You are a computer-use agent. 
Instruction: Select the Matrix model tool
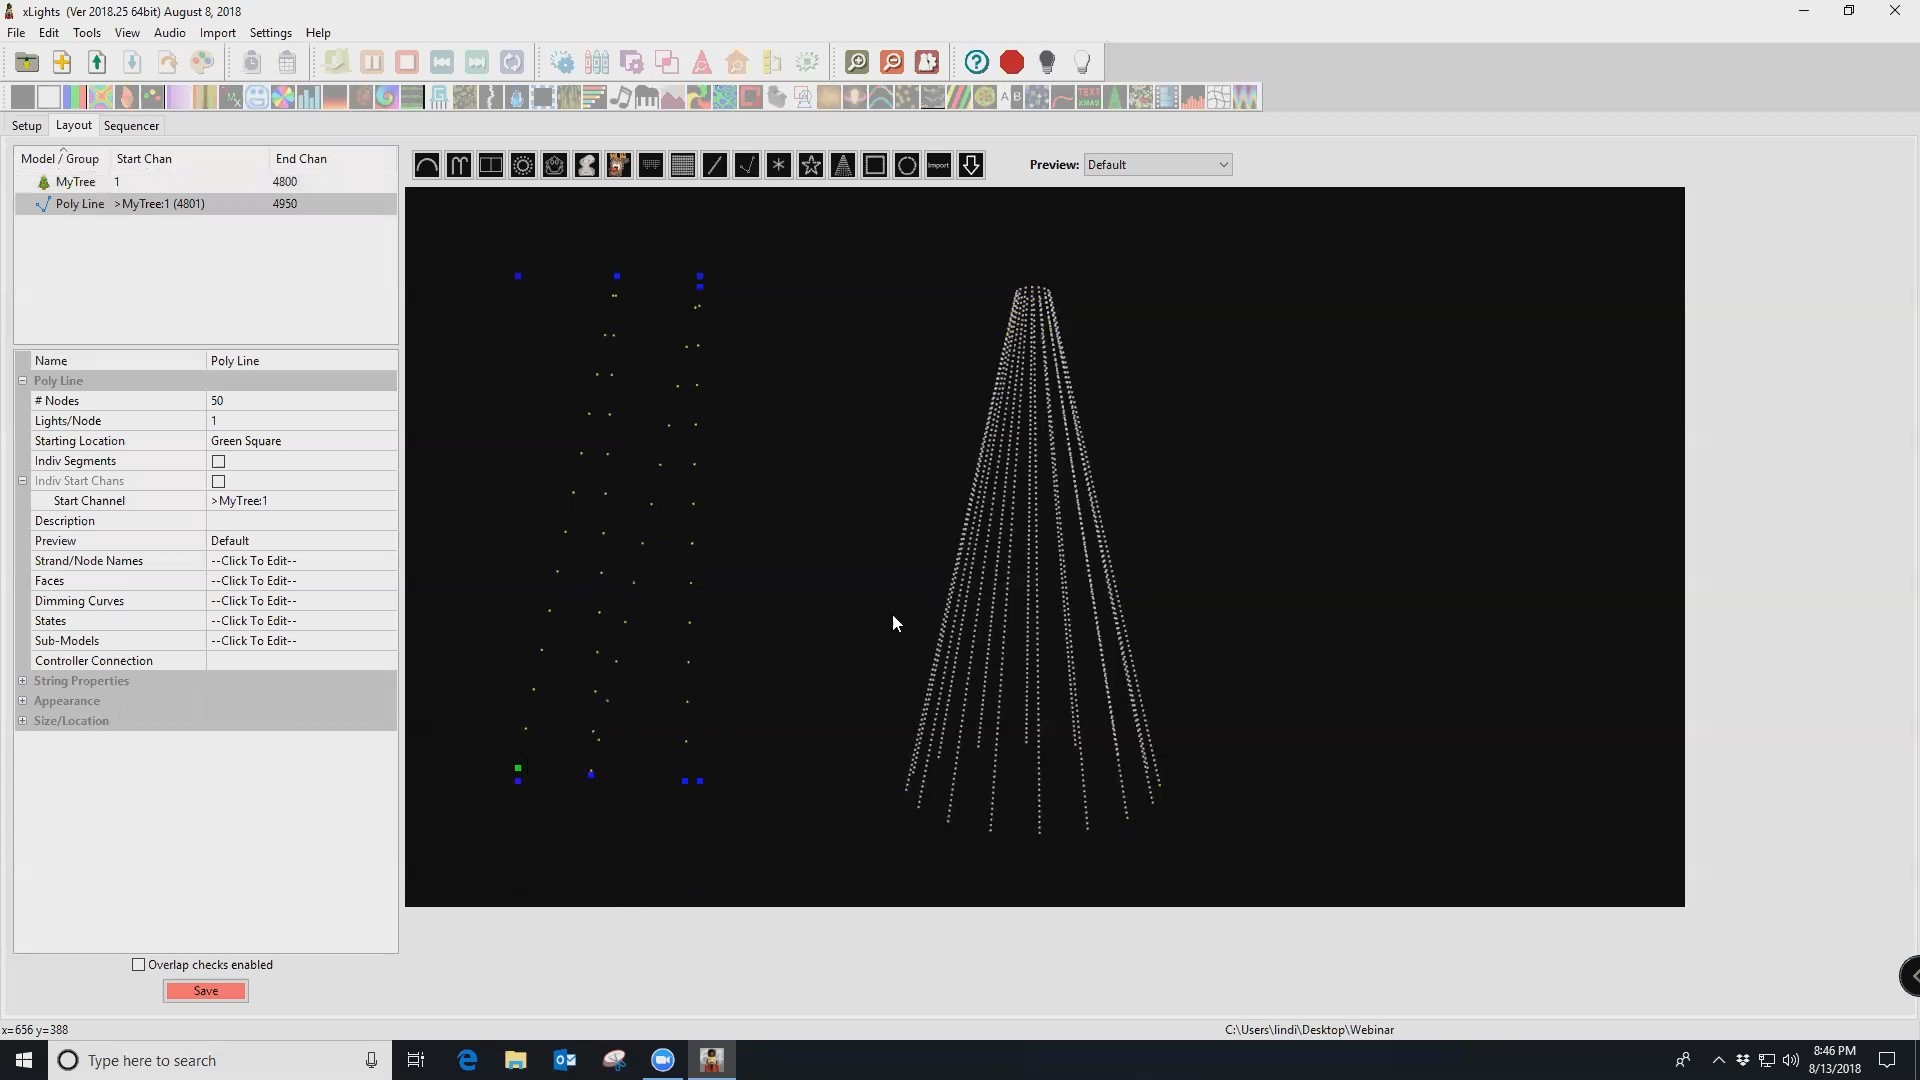[683, 165]
